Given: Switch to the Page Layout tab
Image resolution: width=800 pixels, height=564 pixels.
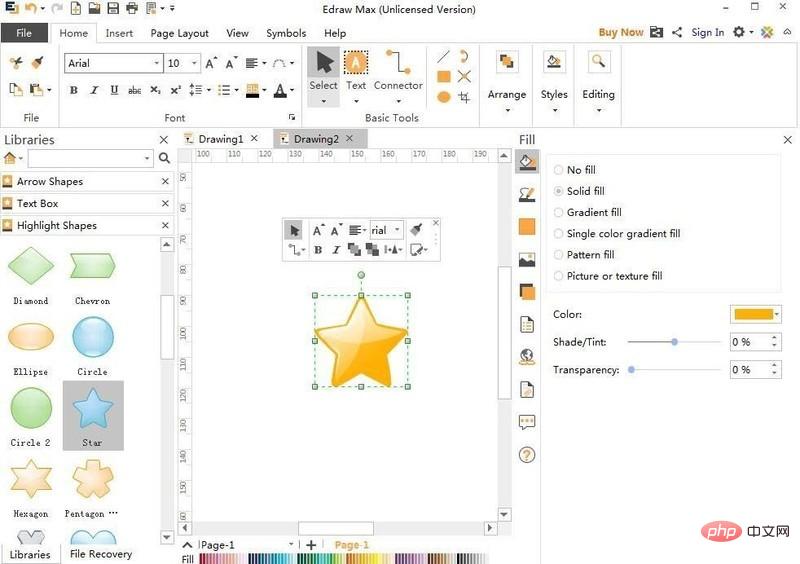Looking at the screenshot, I should 180,33.
